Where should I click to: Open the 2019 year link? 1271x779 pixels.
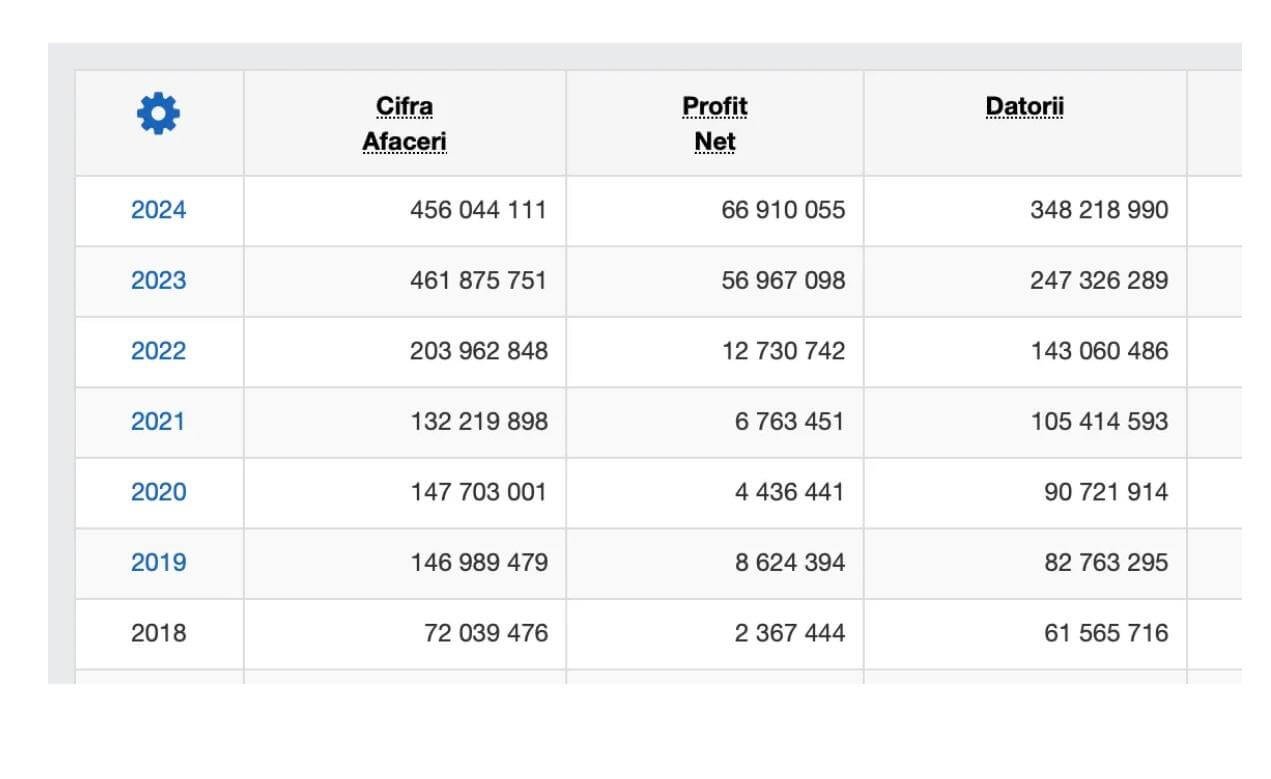pos(158,563)
